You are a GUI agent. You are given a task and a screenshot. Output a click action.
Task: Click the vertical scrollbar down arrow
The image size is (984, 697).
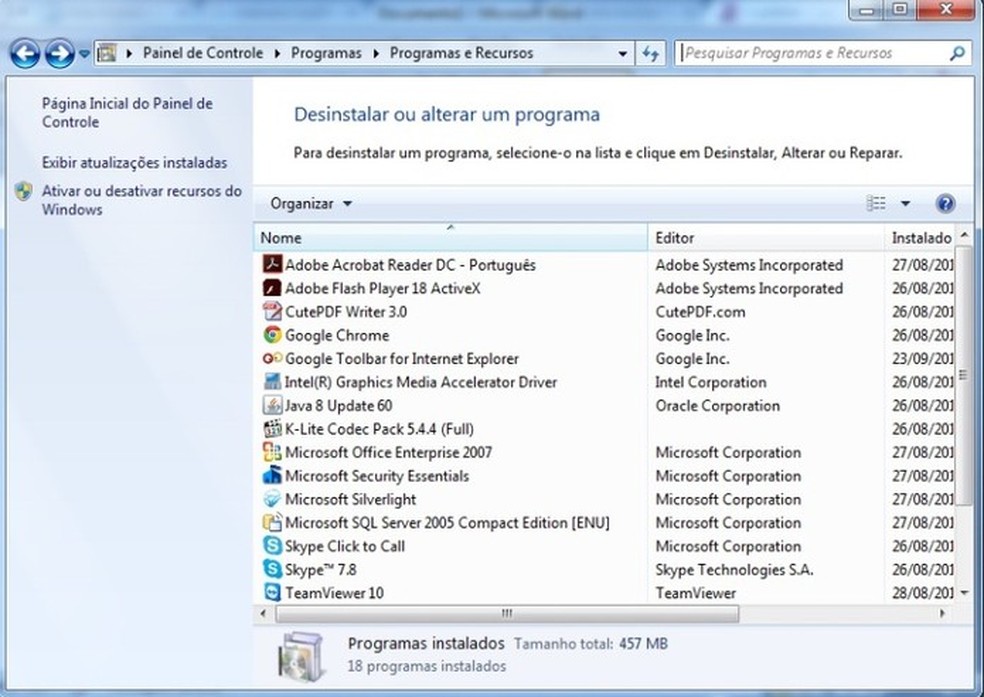click(x=965, y=592)
